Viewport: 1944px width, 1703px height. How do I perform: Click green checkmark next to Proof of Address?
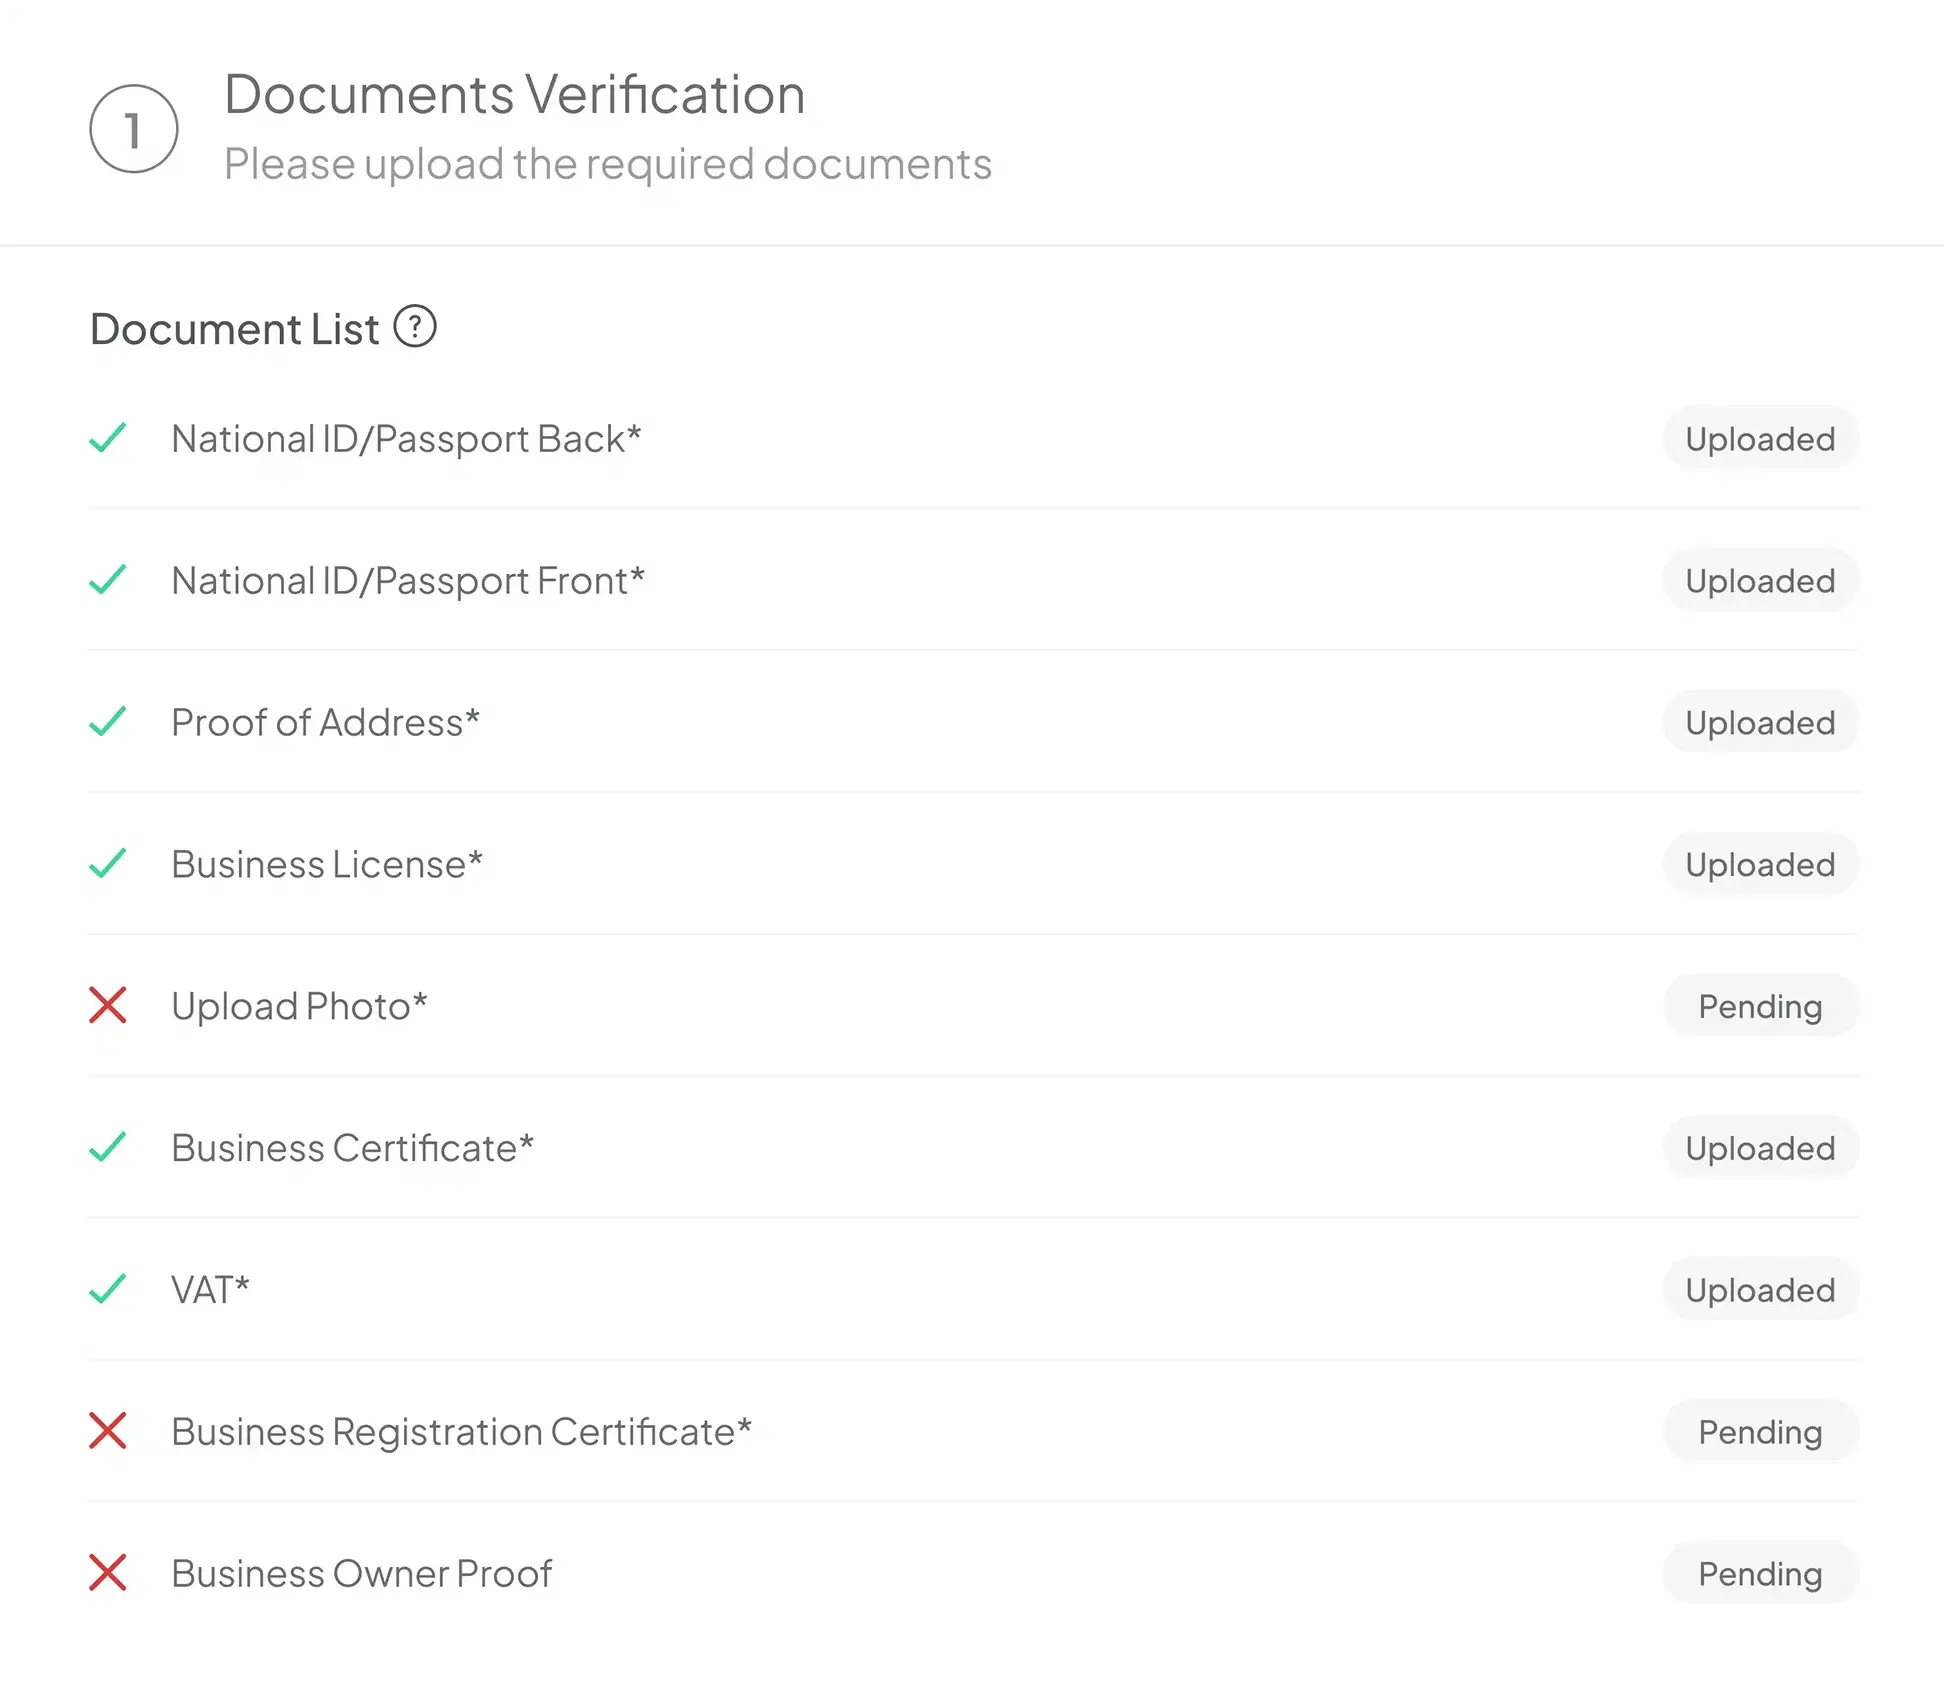click(x=108, y=721)
